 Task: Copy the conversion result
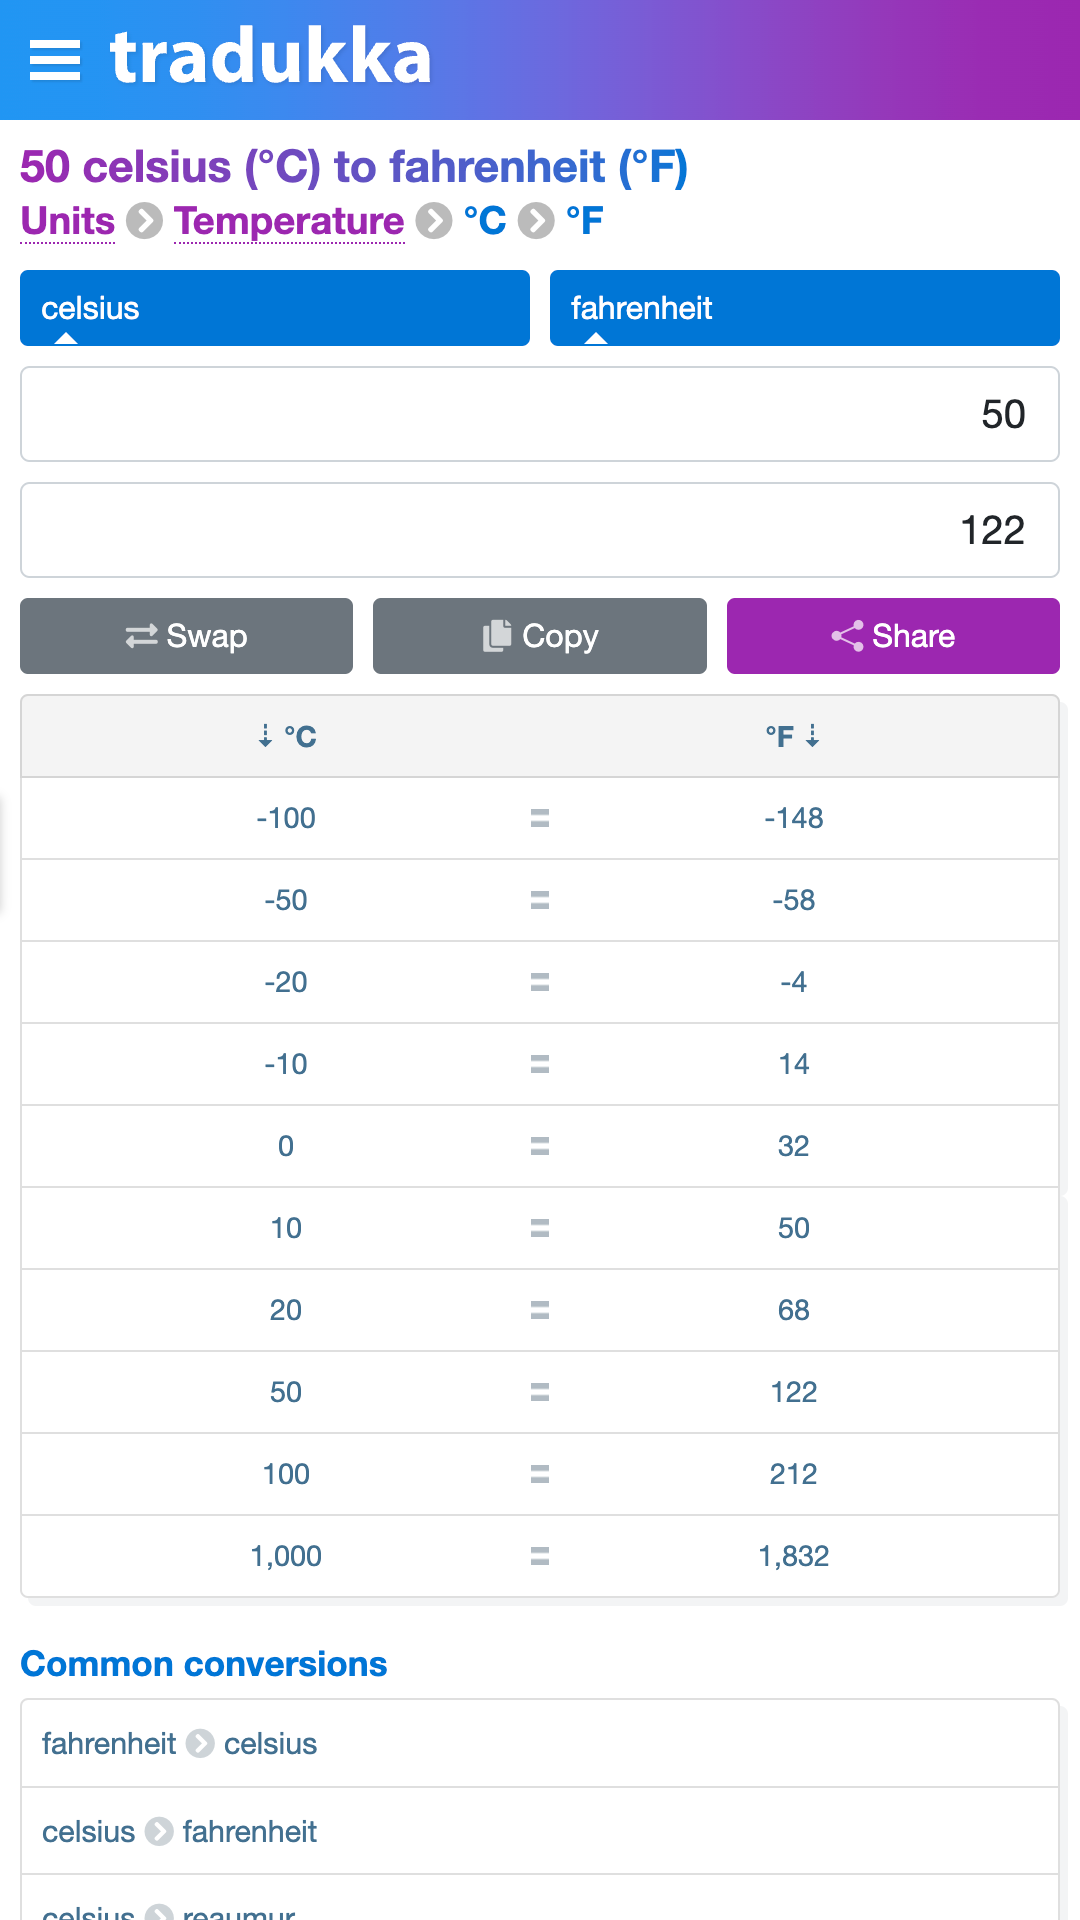pyautogui.click(x=540, y=636)
